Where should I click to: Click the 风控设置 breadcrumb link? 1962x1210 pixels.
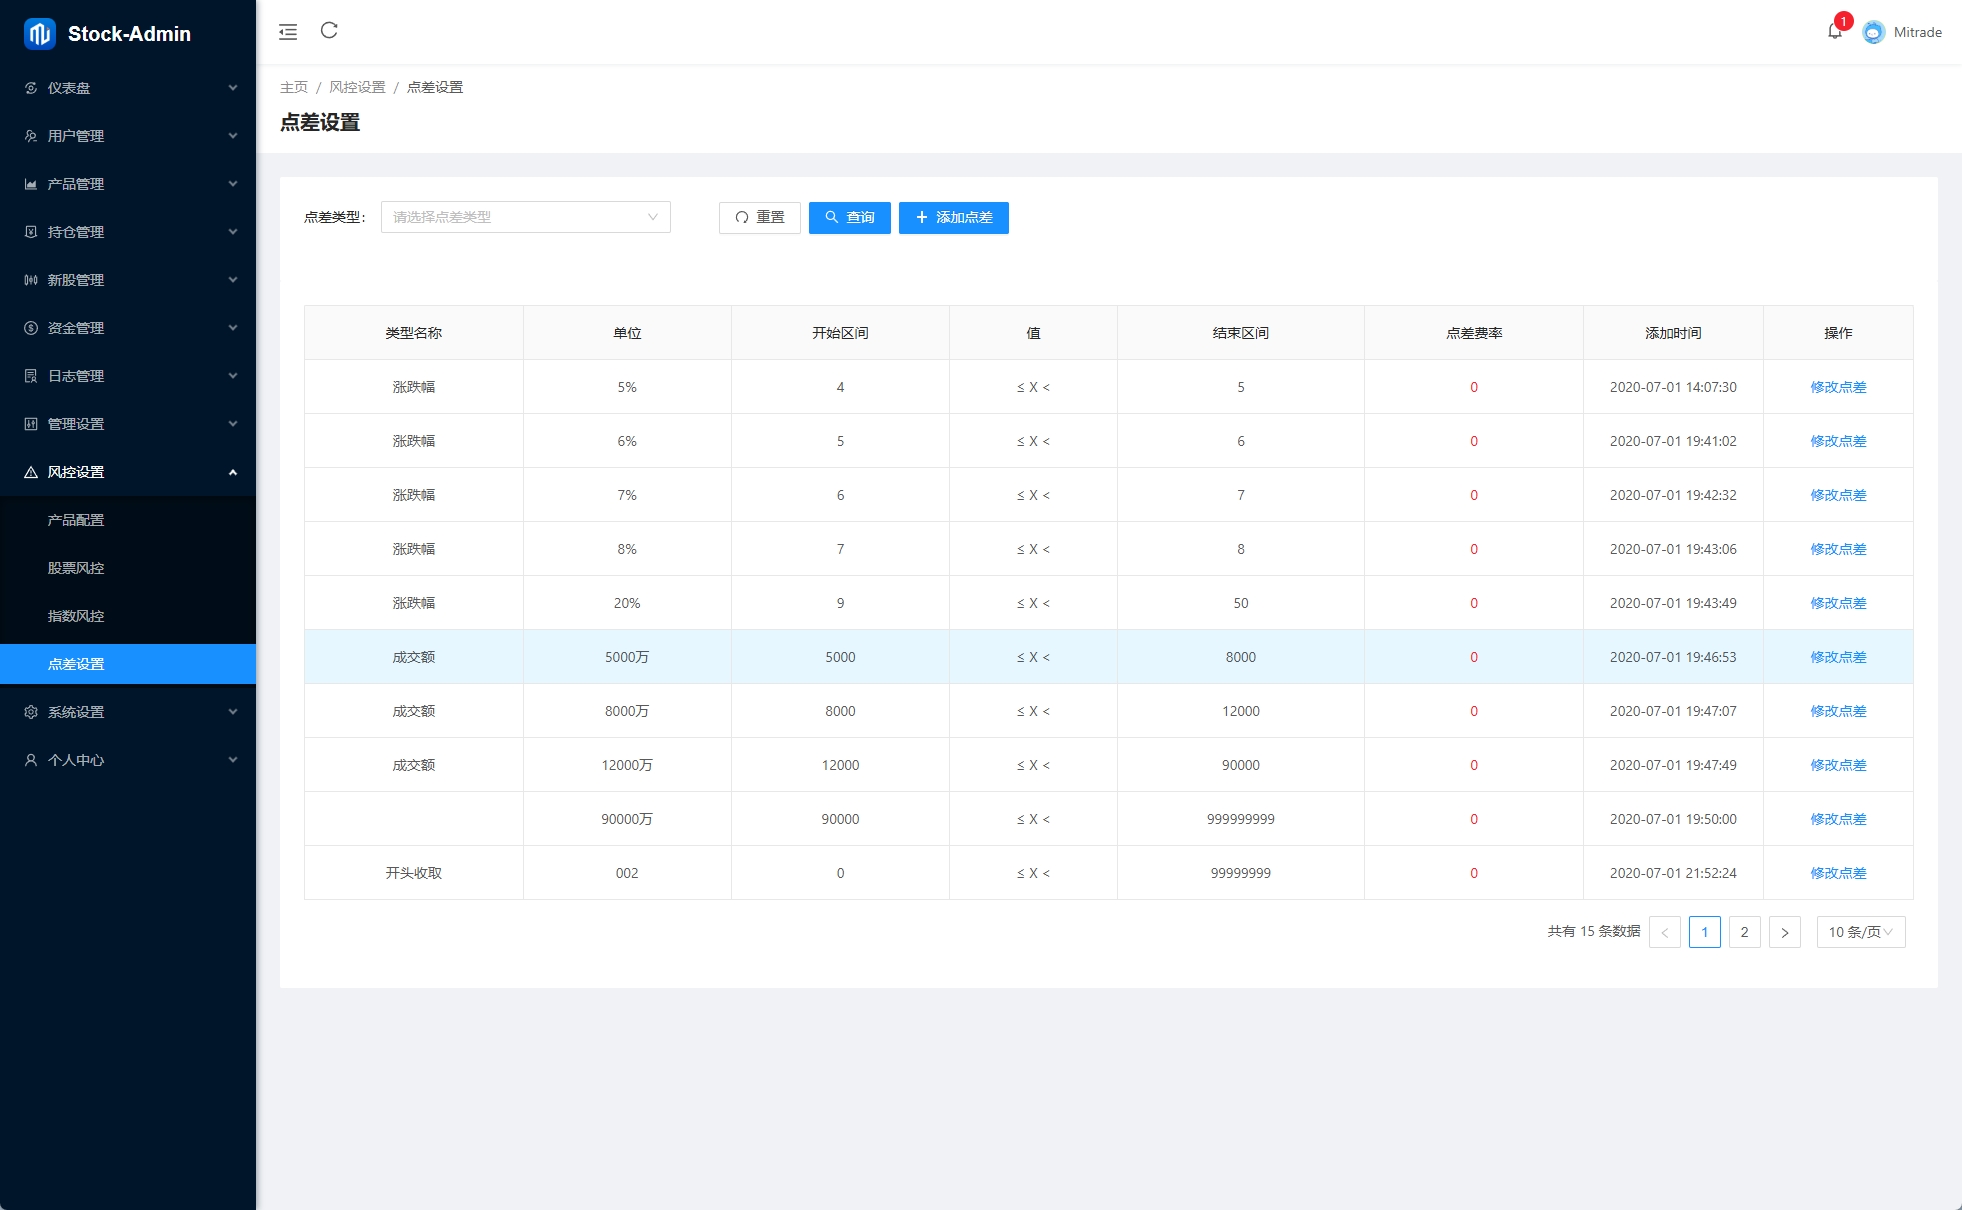(x=357, y=87)
